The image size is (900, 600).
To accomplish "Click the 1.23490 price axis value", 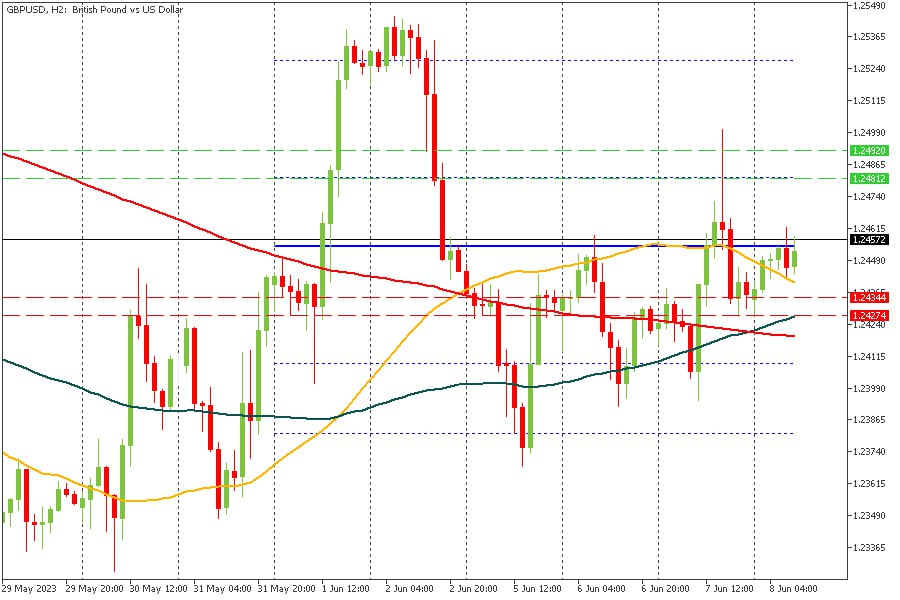I will pos(869,516).
